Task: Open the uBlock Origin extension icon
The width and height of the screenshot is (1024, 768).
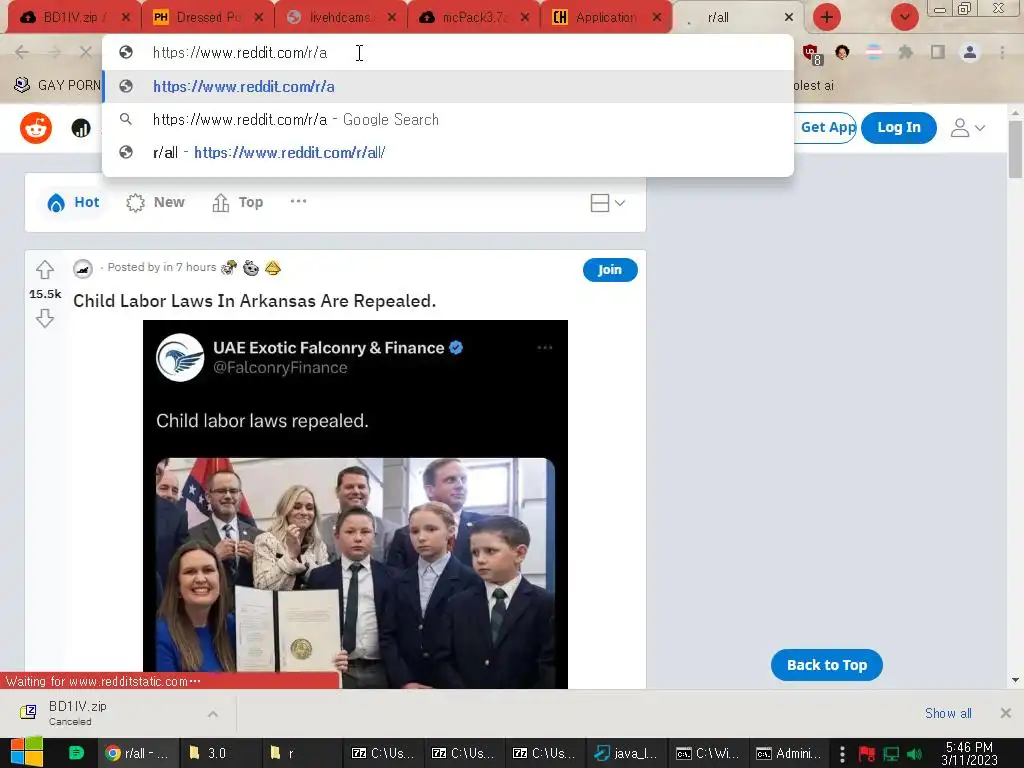Action: coord(812,54)
